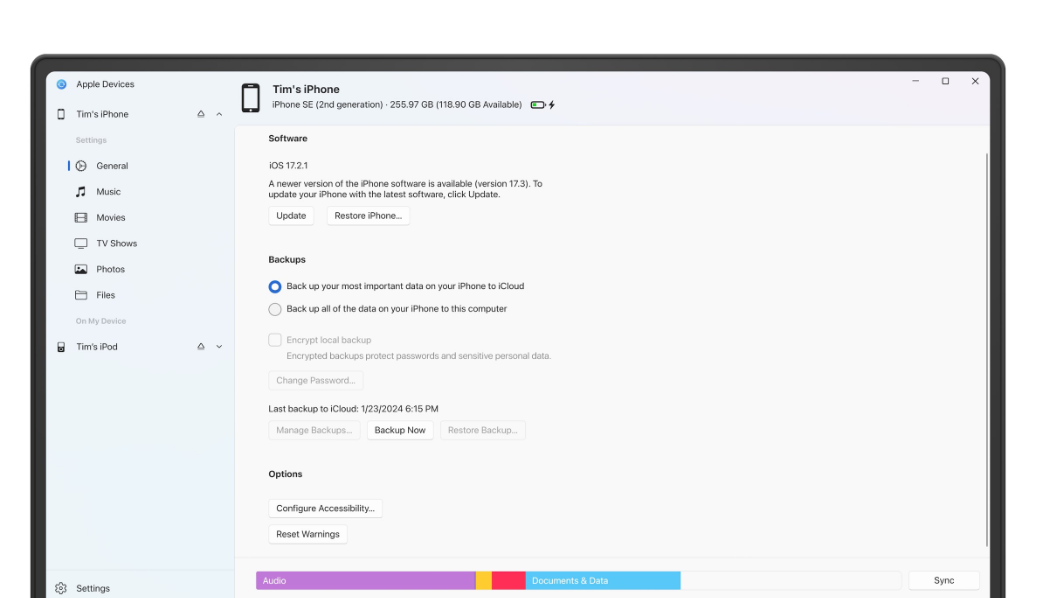Select back up to iCloud radio option

(x=275, y=287)
